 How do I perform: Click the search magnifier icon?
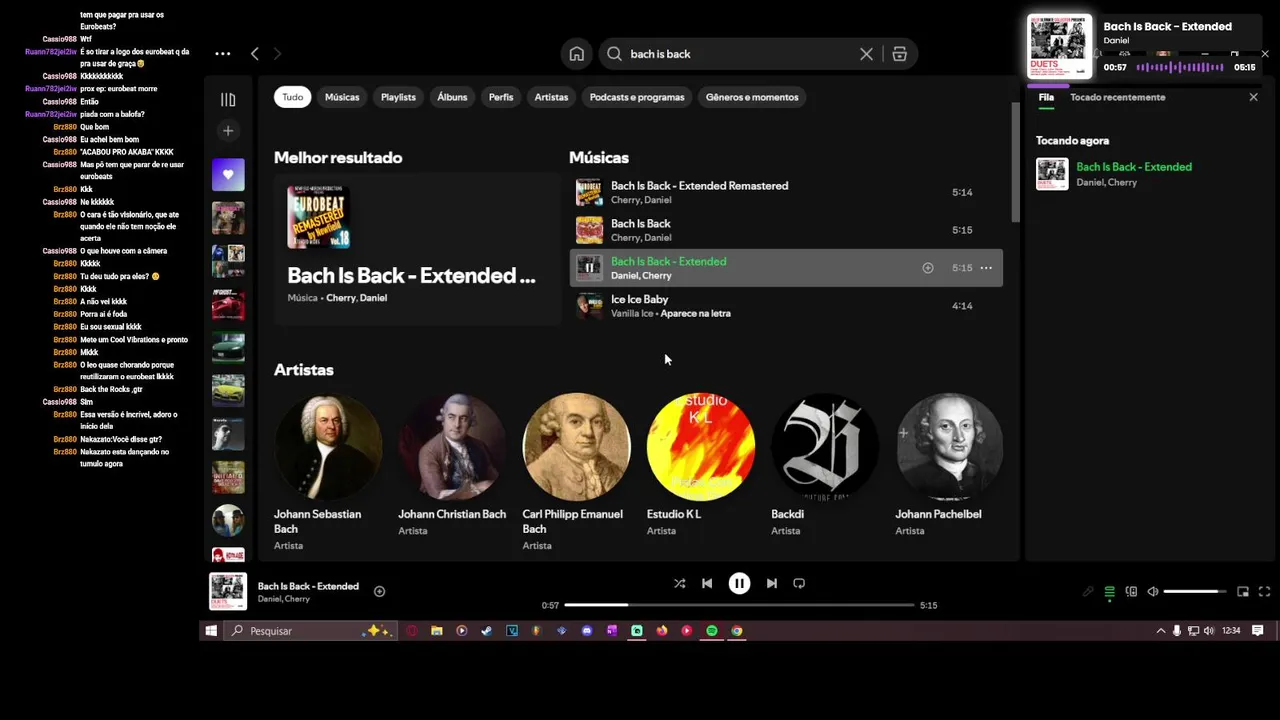pyautogui.click(x=615, y=54)
